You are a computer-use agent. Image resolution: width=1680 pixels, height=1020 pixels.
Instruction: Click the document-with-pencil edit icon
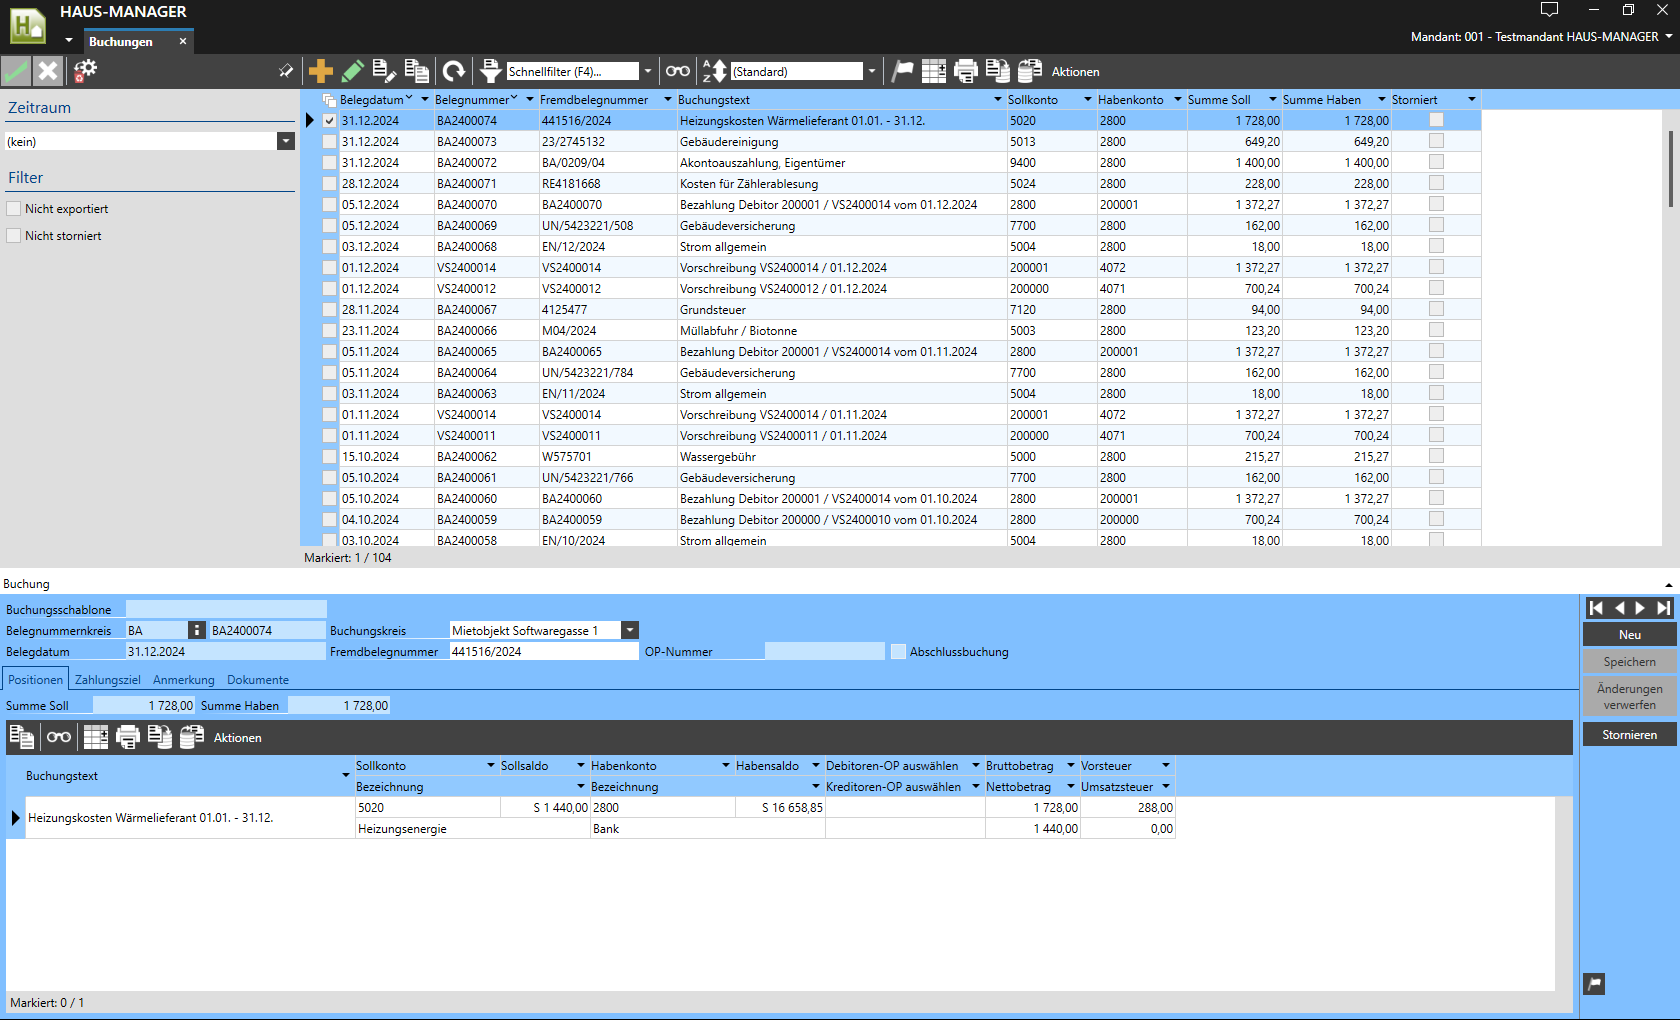[x=384, y=71]
